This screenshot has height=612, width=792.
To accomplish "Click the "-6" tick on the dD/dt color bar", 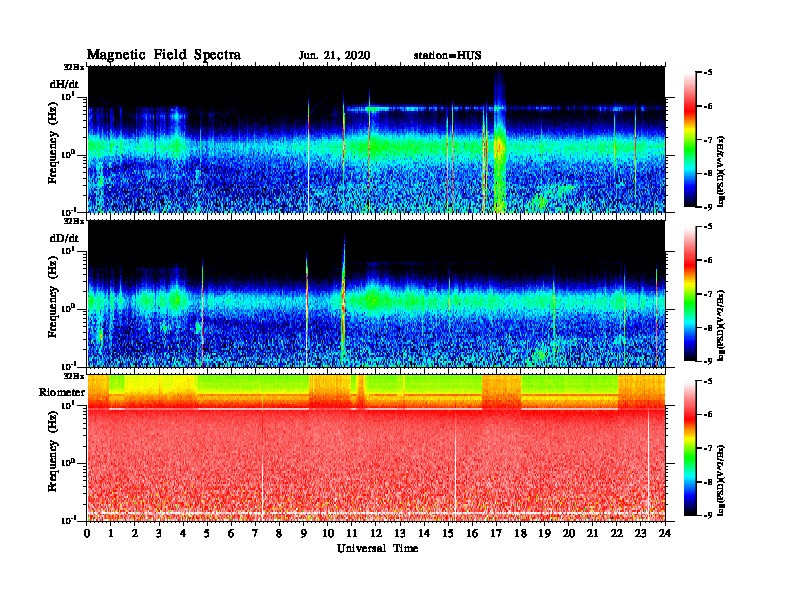I will tap(708, 260).
